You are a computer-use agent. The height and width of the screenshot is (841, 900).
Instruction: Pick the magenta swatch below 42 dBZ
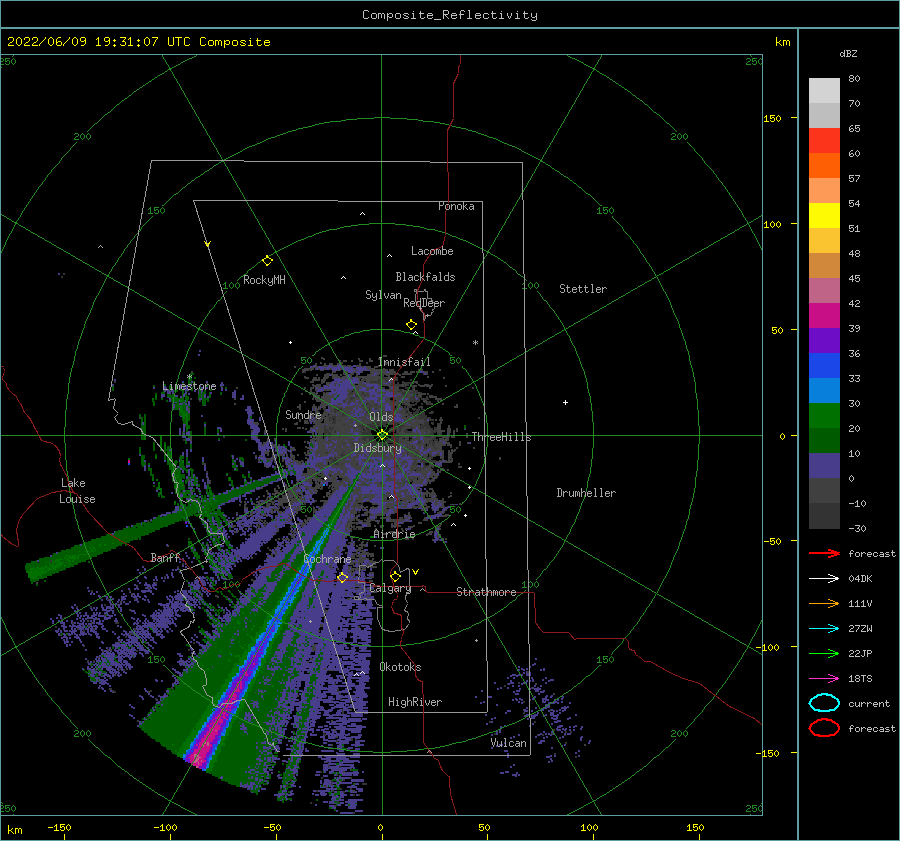[x=824, y=315]
